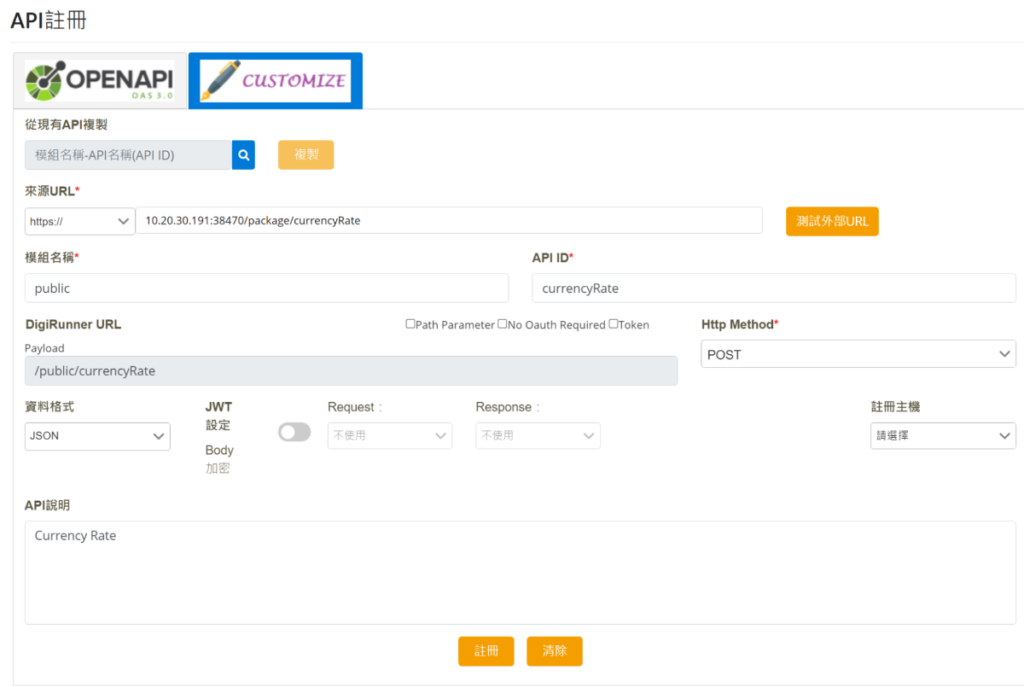Image resolution: width=1024 pixels, height=687 pixels.
Task: Click the 複製 copy button
Action: point(305,154)
